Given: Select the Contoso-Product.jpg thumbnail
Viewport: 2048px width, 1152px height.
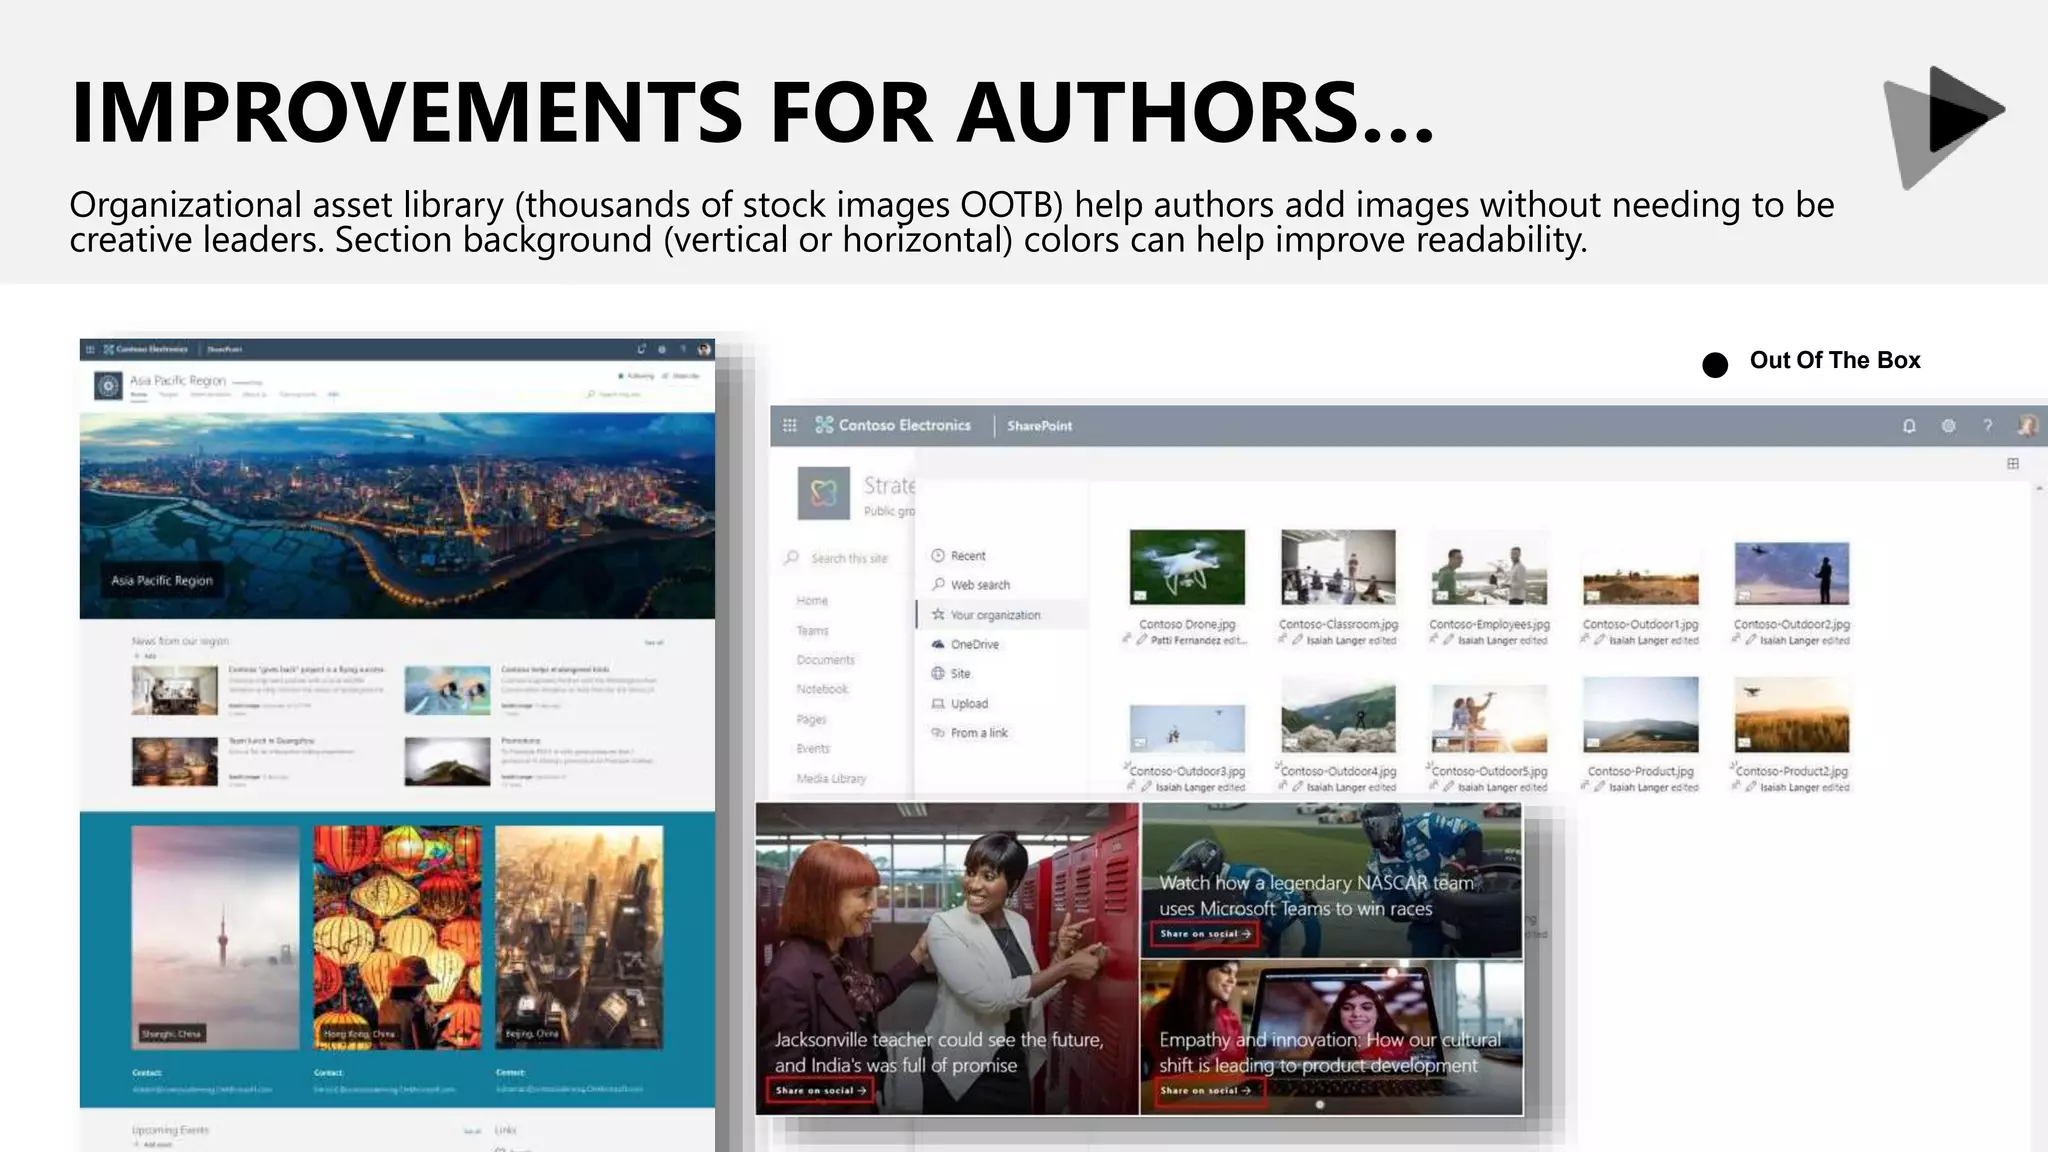Looking at the screenshot, I should tap(1640, 715).
